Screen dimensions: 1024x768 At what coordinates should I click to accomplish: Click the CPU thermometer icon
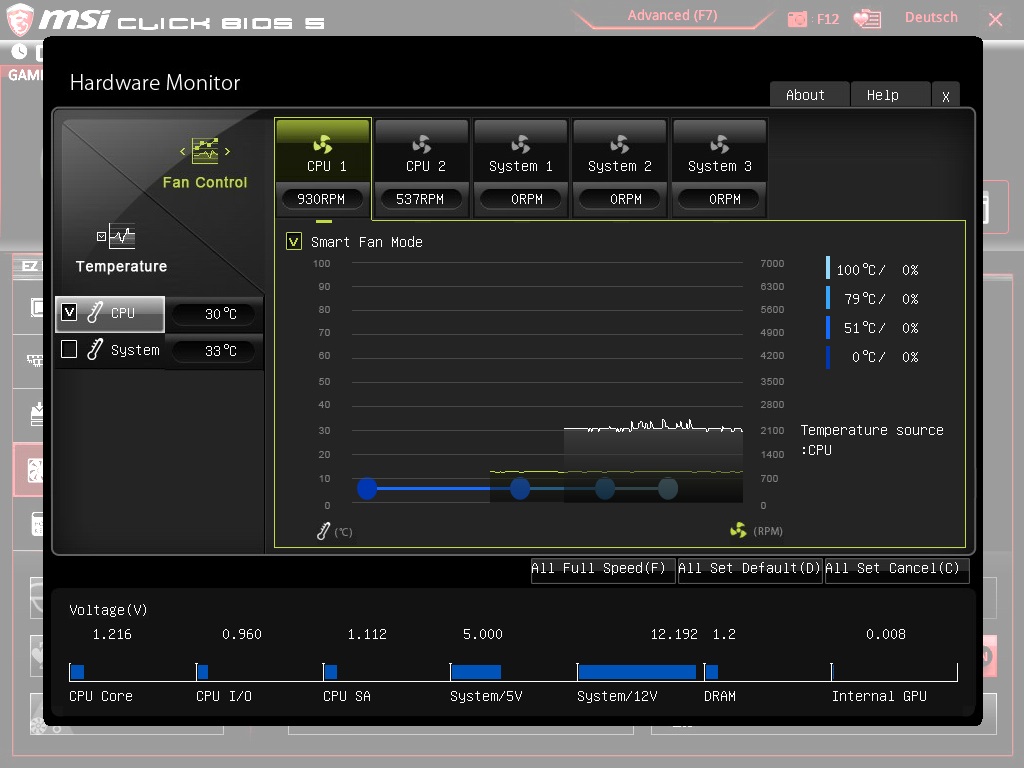pyautogui.click(x=95, y=312)
